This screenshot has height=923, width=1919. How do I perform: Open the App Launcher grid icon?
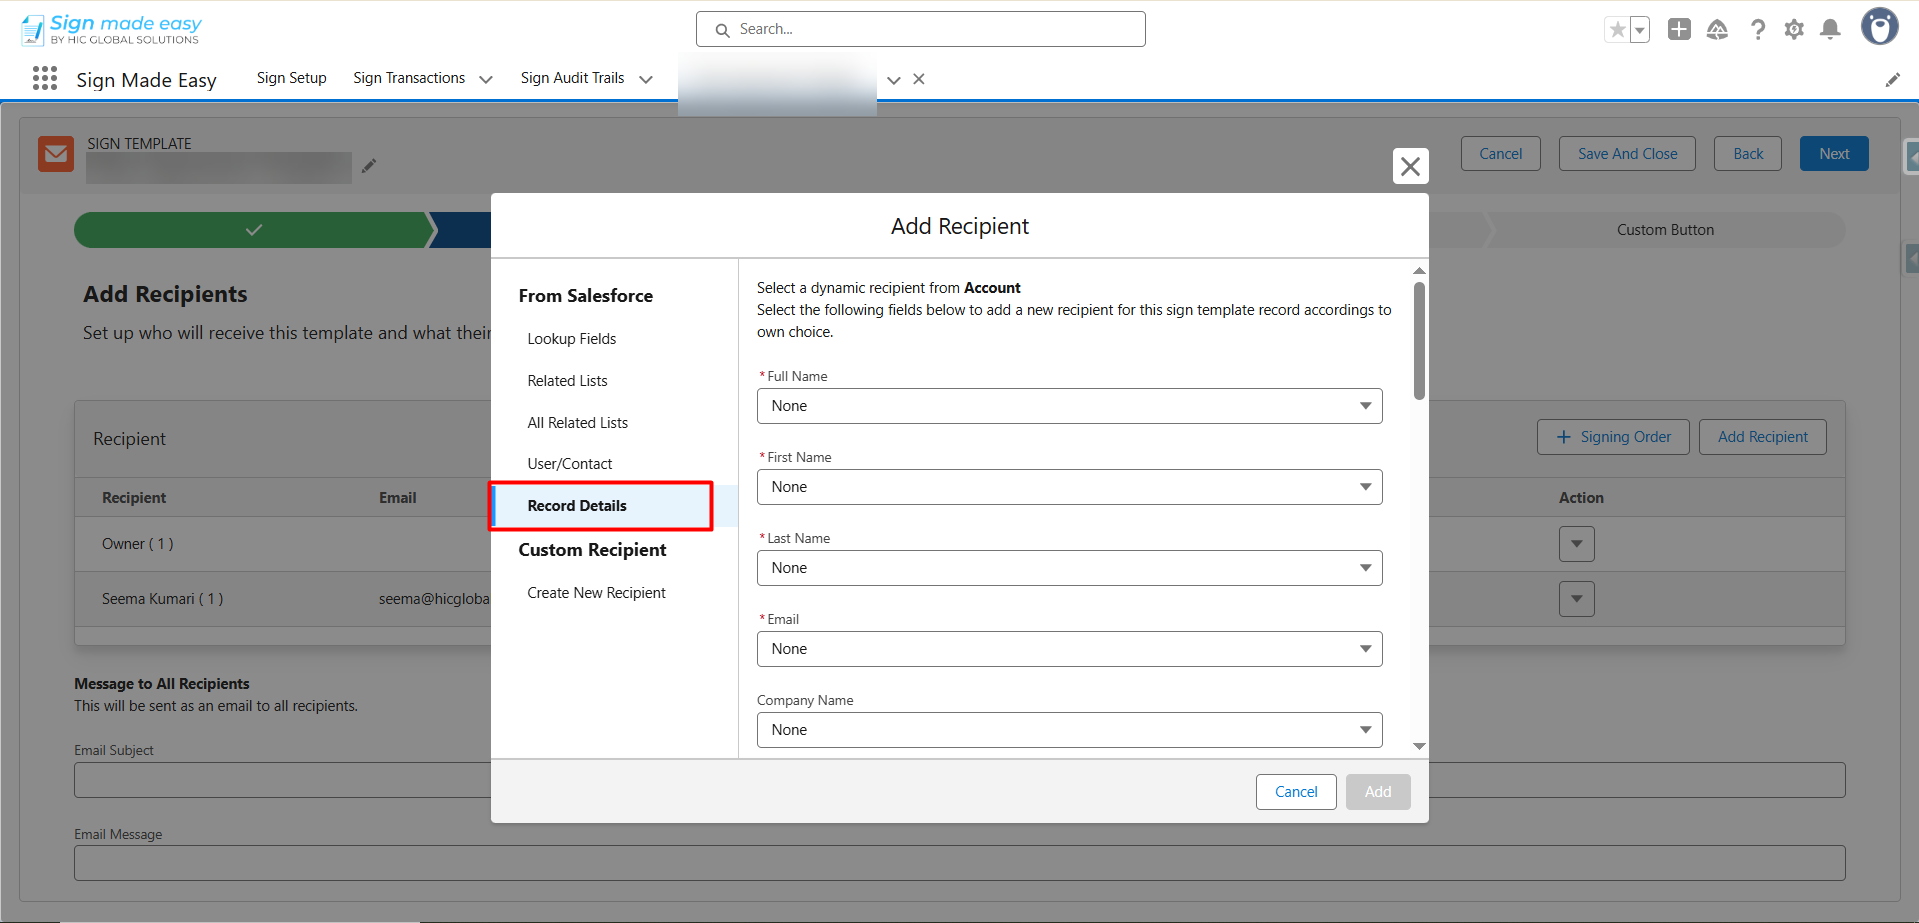pyautogui.click(x=45, y=79)
